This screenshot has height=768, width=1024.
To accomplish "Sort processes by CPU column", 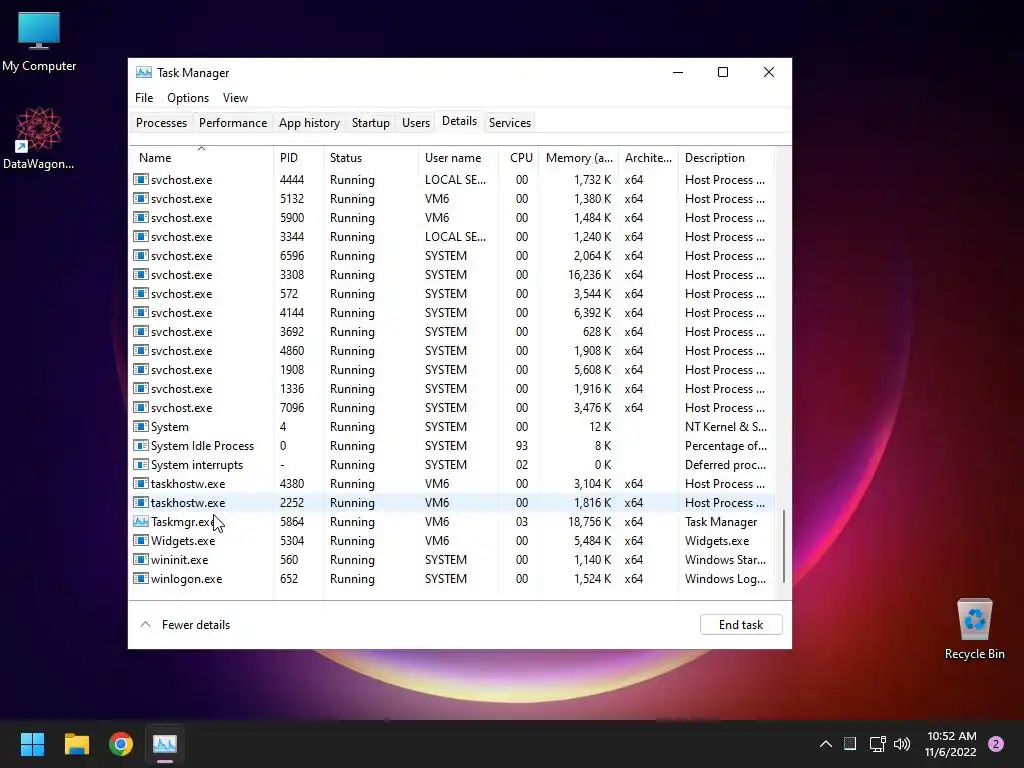I will click(x=520, y=157).
